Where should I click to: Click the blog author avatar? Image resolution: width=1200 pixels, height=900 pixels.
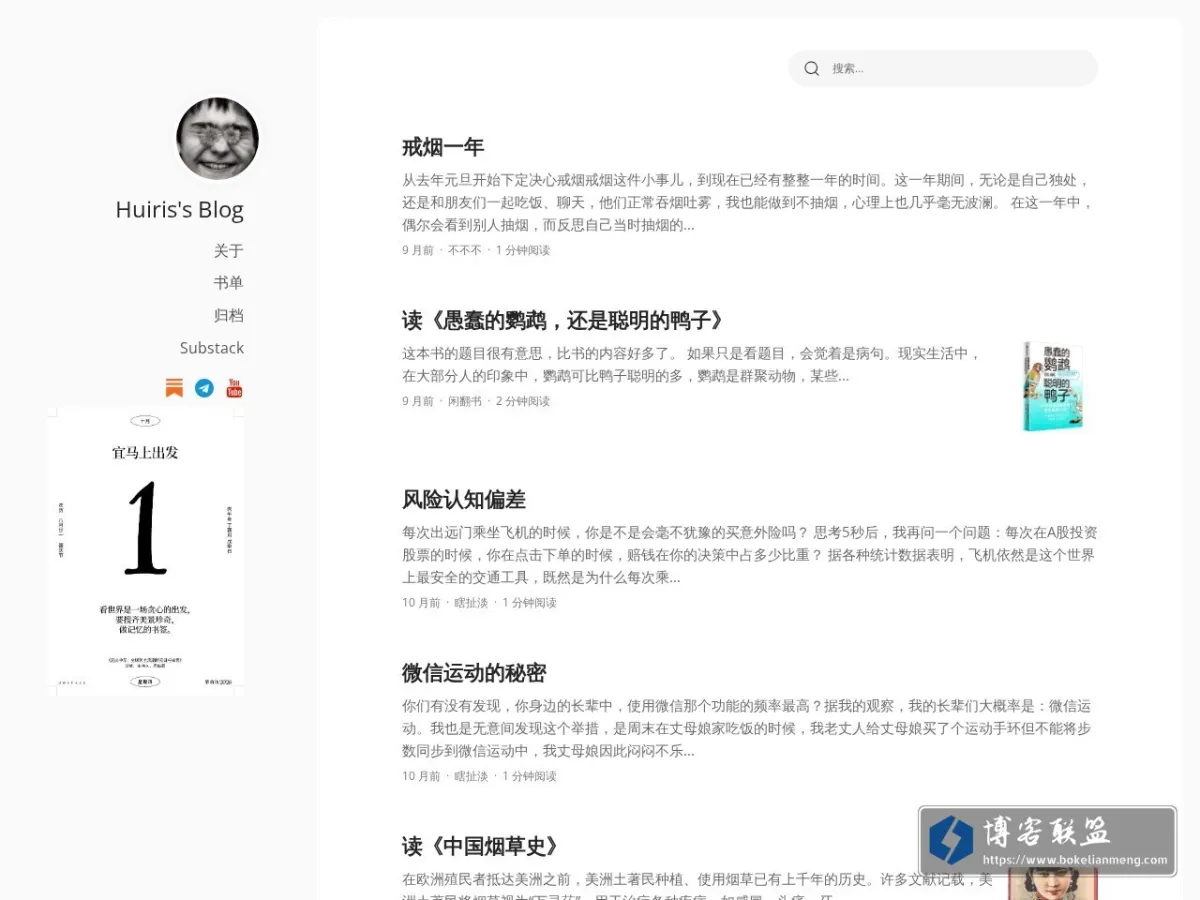tap(218, 139)
